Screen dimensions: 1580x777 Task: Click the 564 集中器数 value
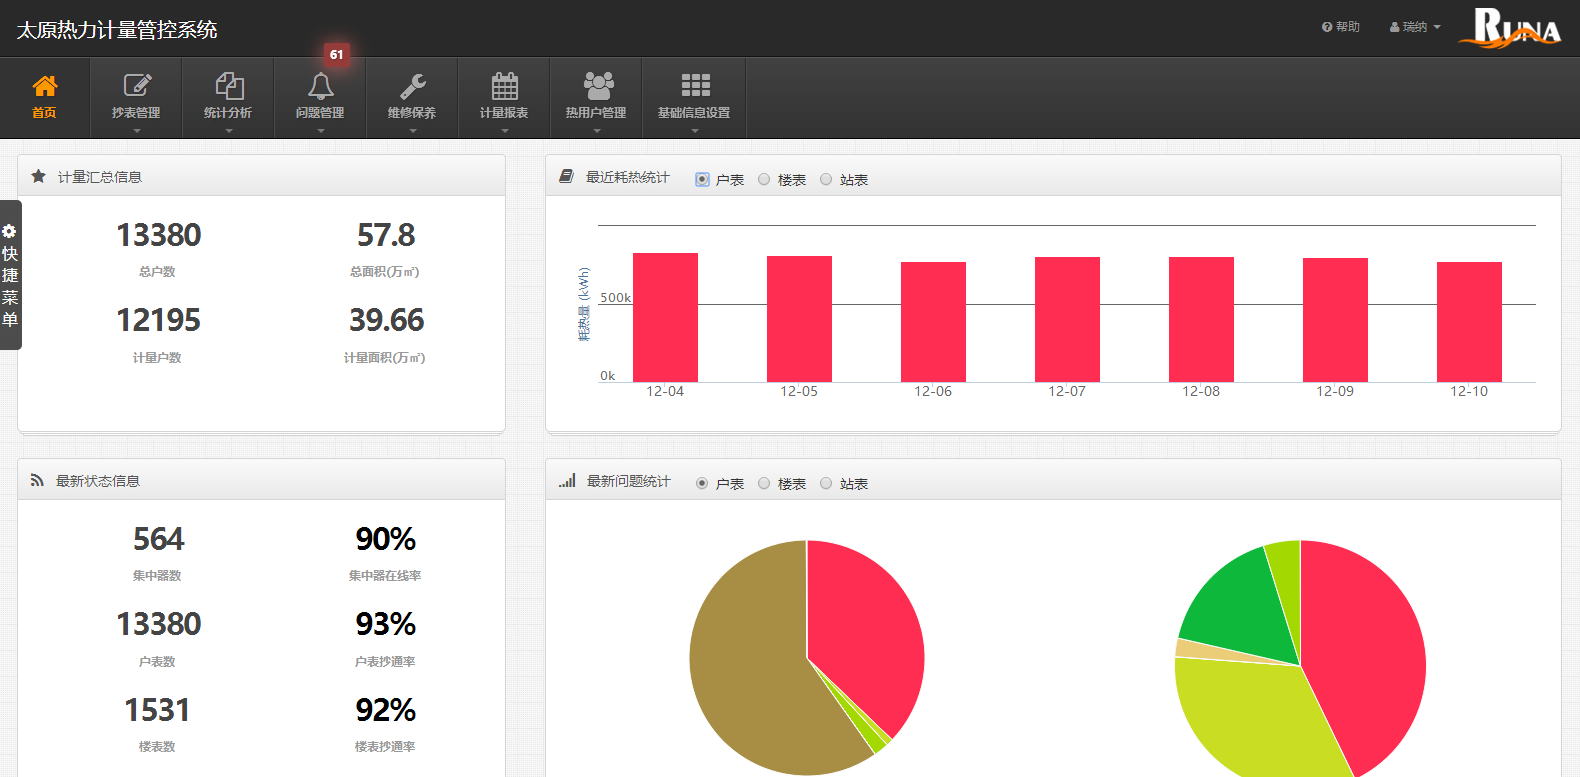coord(158,539)
